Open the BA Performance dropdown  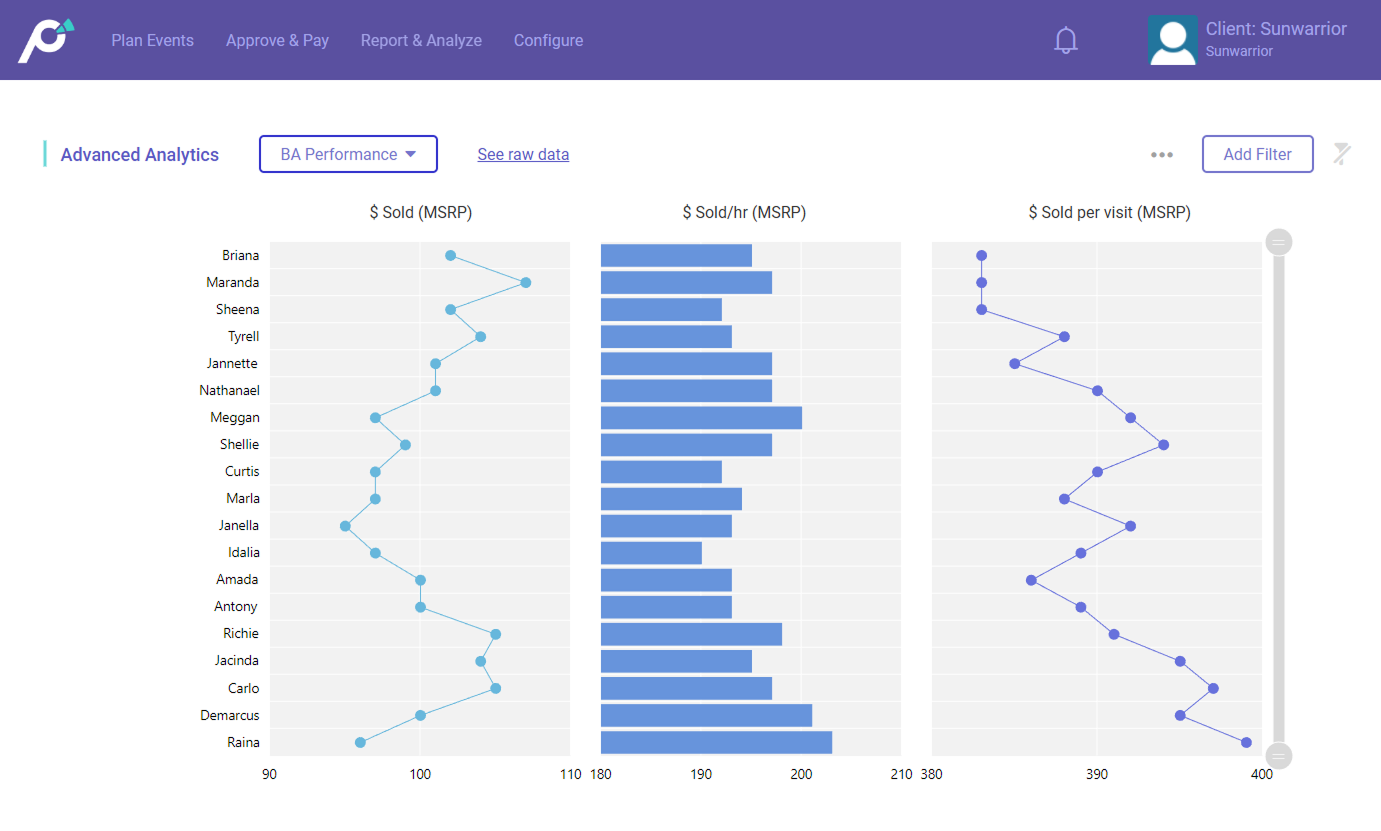click(x=348, y=154)
